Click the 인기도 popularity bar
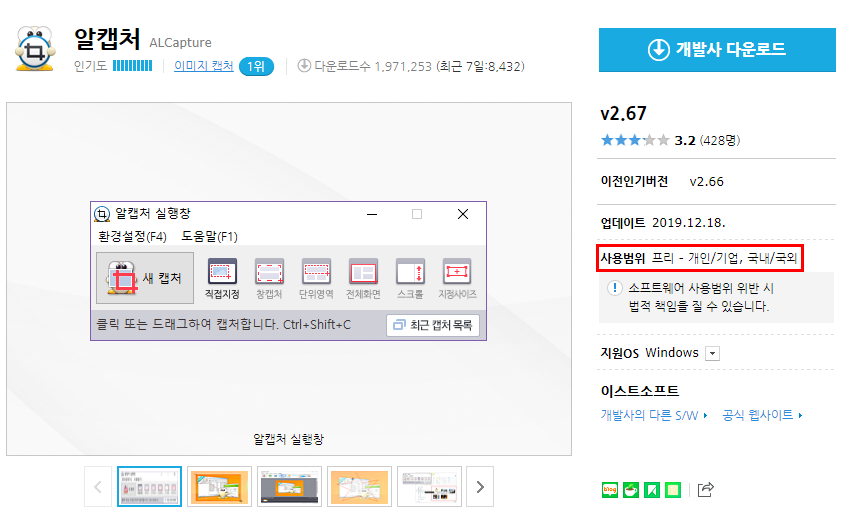This screenshot has height=521, width=851. point(132,66)
